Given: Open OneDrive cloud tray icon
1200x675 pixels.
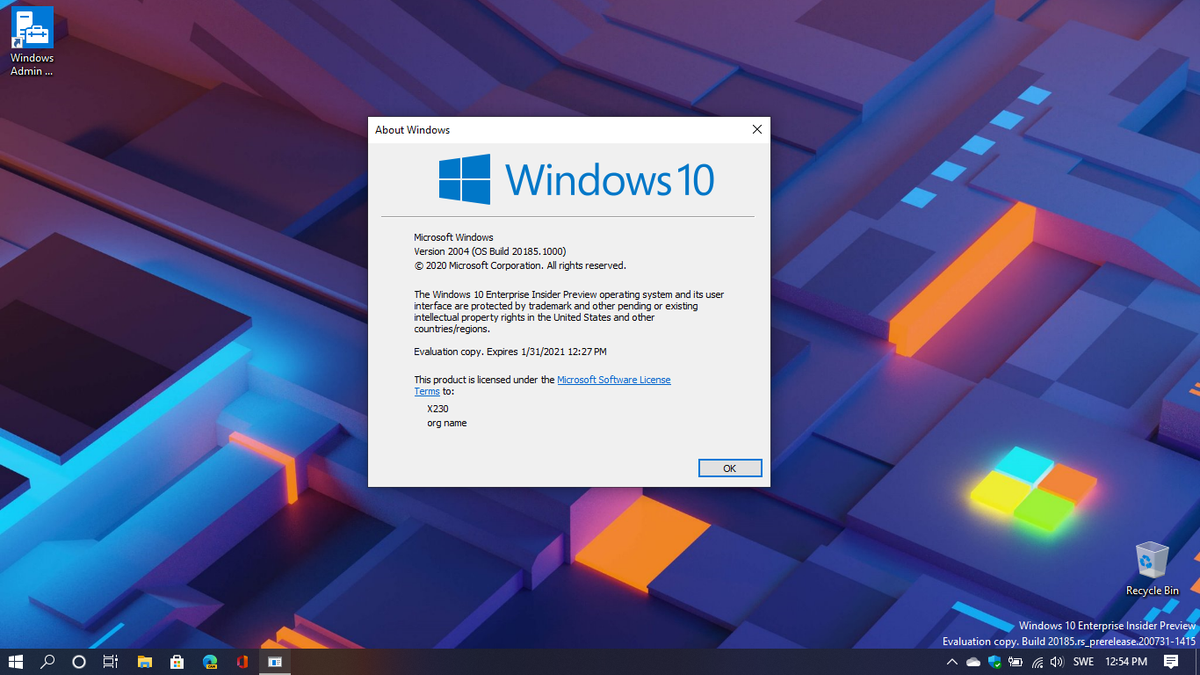Looking at the screenshot, I should click(973, 662).
